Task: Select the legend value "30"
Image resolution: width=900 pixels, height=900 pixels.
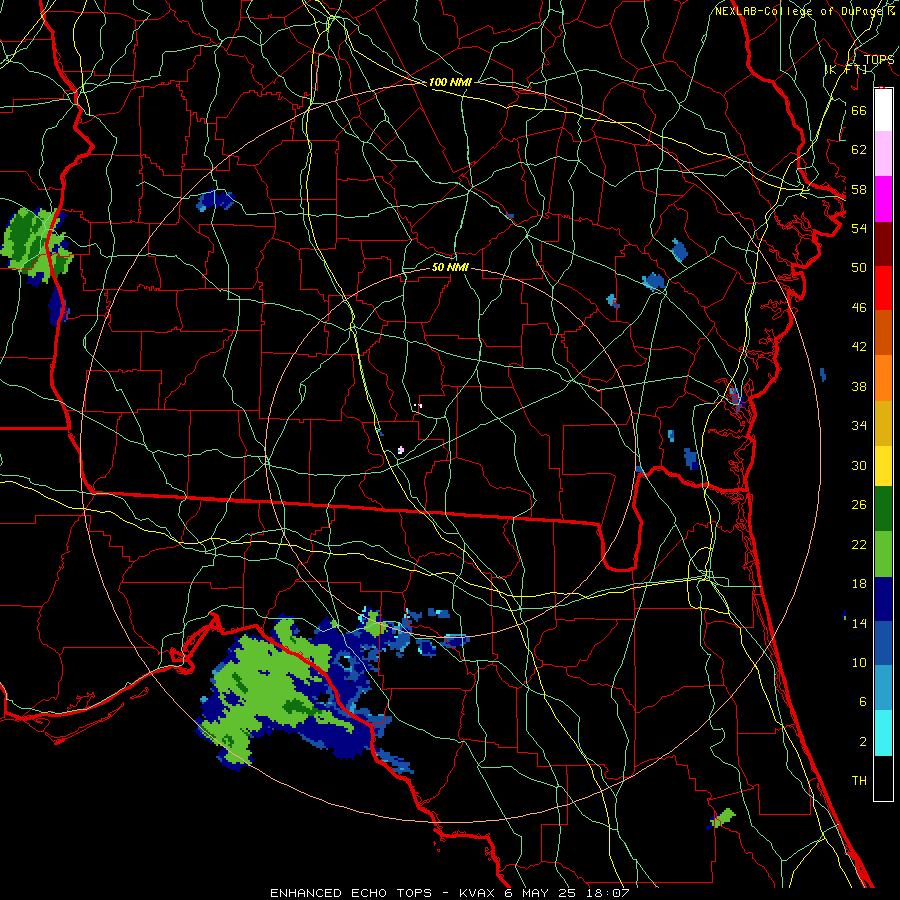Action: point(859,465)
